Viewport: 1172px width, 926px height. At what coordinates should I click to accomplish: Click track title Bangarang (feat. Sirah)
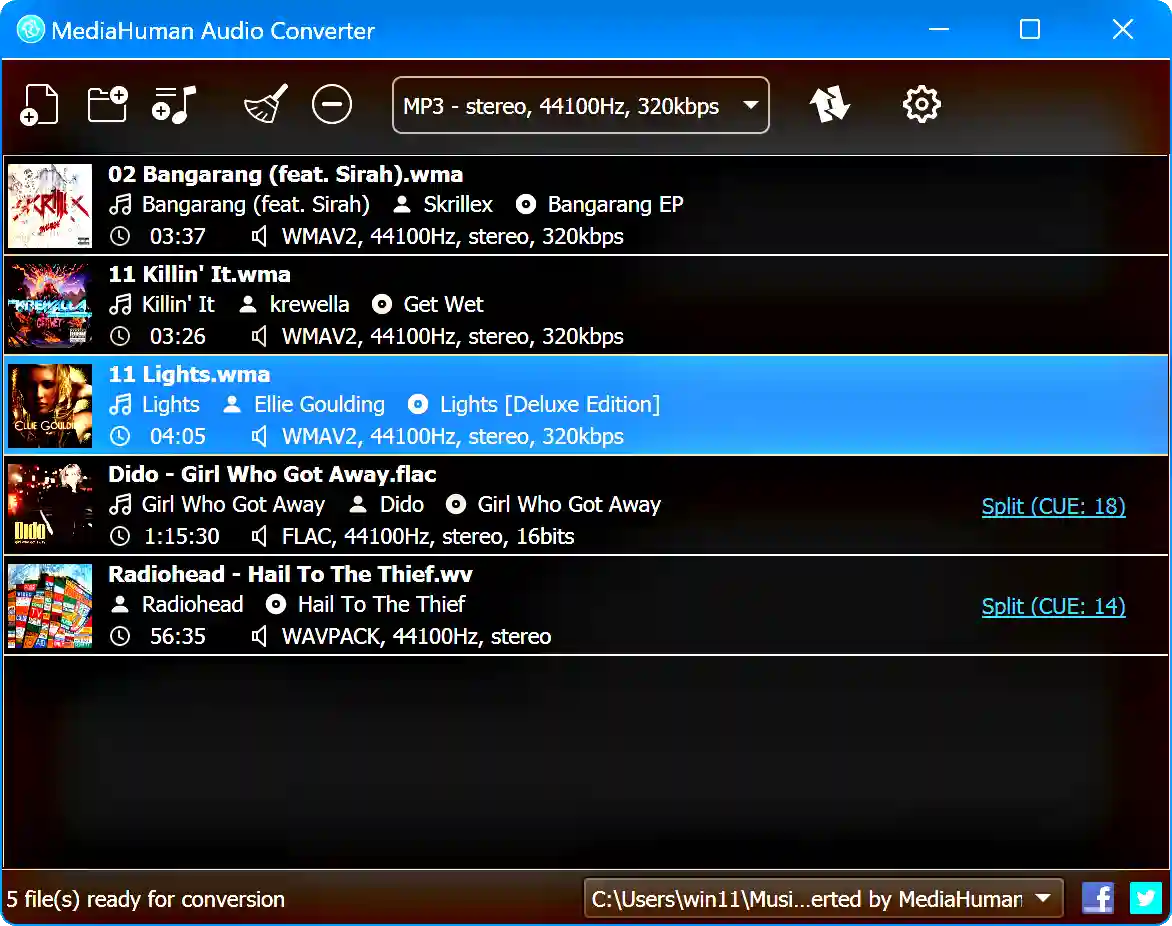coord(256,205)
